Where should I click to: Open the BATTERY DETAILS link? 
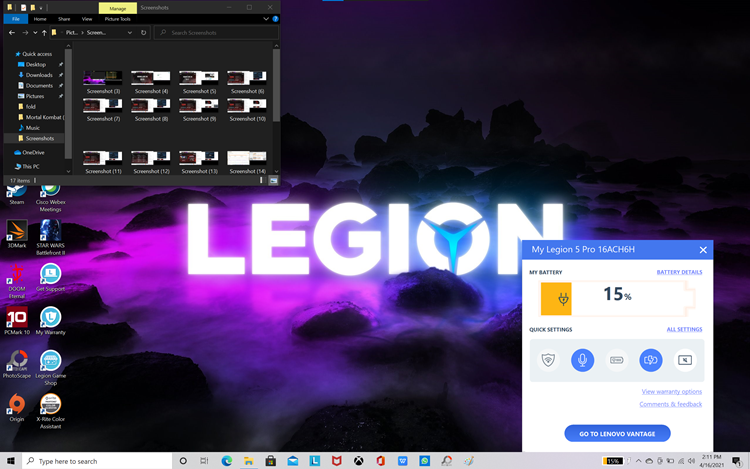point(679,272)
